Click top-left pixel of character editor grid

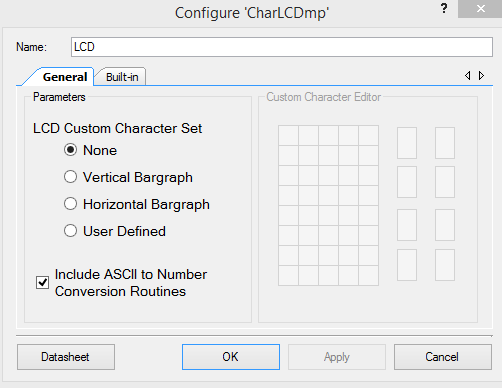click(288, 135)
